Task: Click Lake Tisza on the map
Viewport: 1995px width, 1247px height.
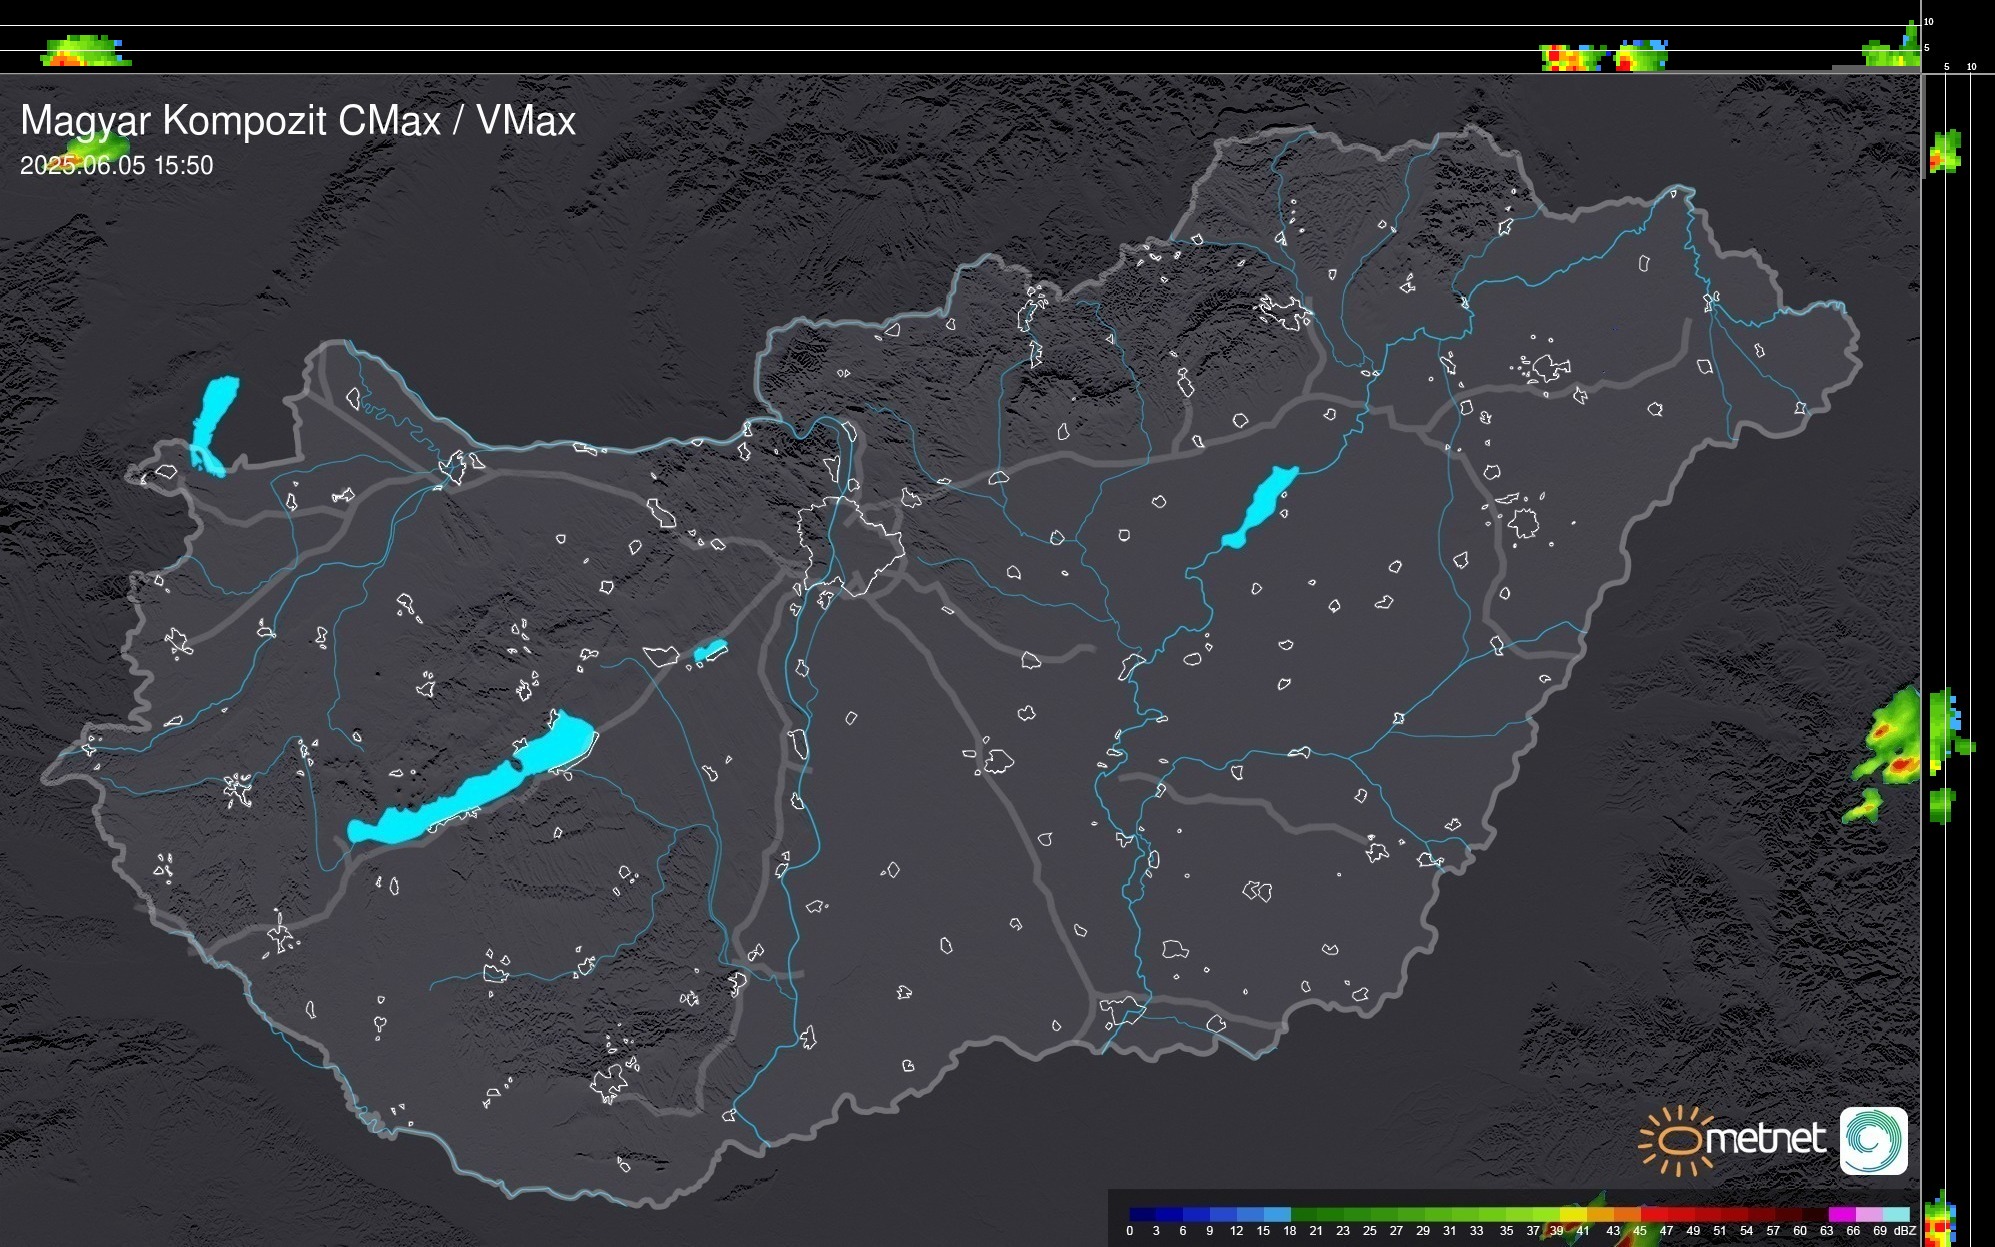Action: point(1262,505)
